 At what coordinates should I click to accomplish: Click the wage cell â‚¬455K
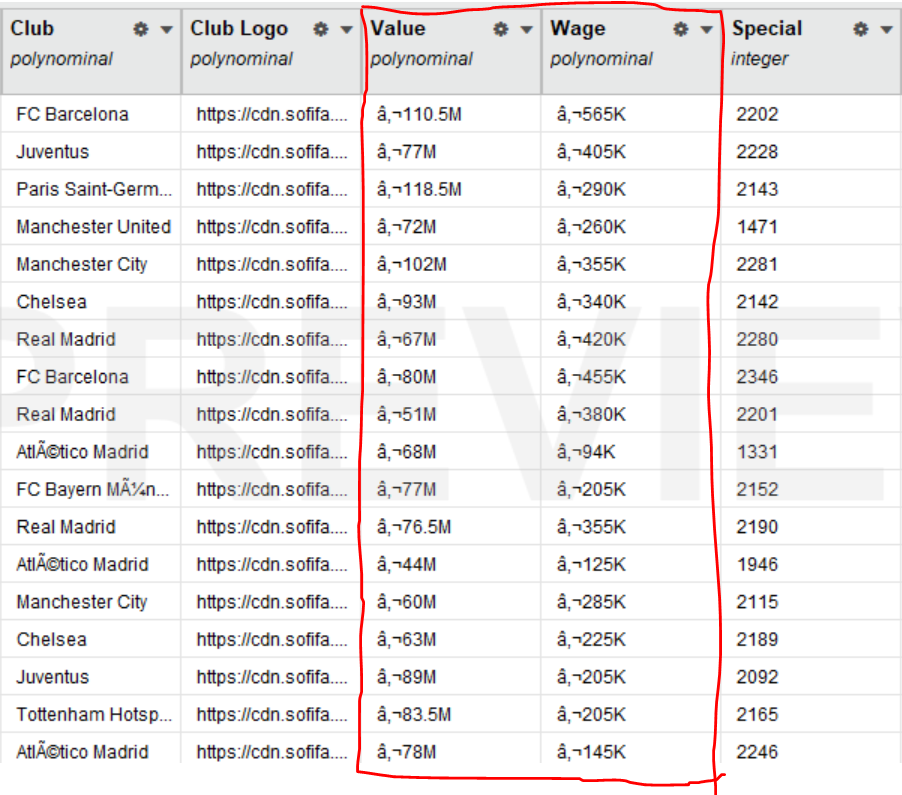click(591, 377)
